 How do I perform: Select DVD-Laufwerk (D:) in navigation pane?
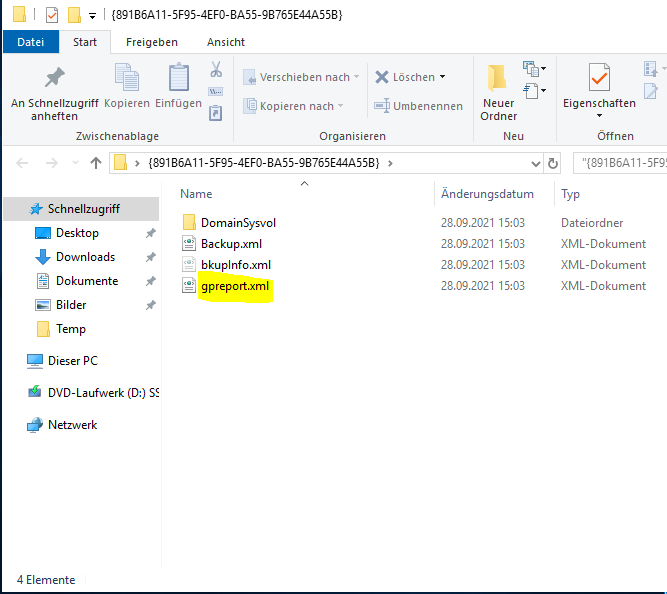(x=103, y=393)
